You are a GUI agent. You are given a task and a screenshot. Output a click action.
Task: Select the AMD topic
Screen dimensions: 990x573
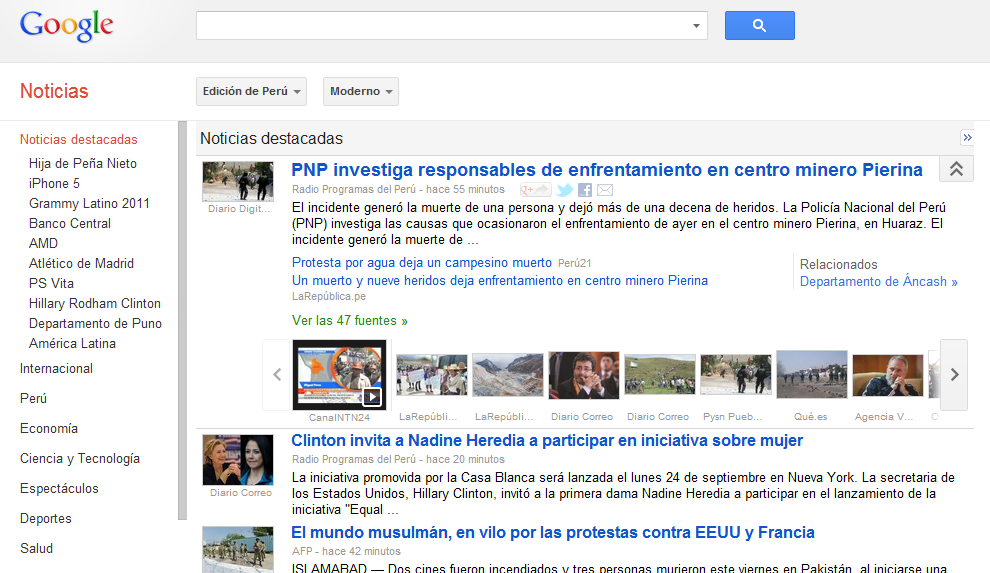(43, 244)
